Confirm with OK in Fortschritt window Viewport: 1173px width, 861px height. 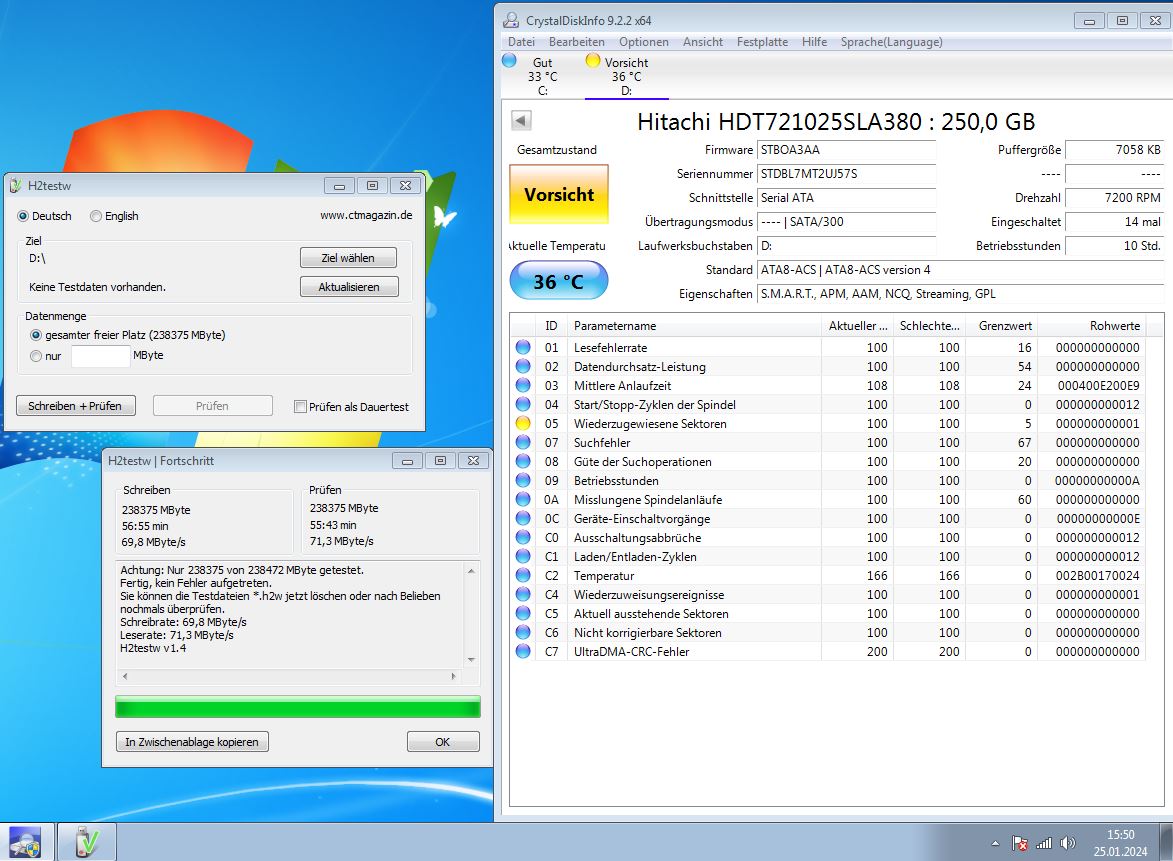coord(443,741)
